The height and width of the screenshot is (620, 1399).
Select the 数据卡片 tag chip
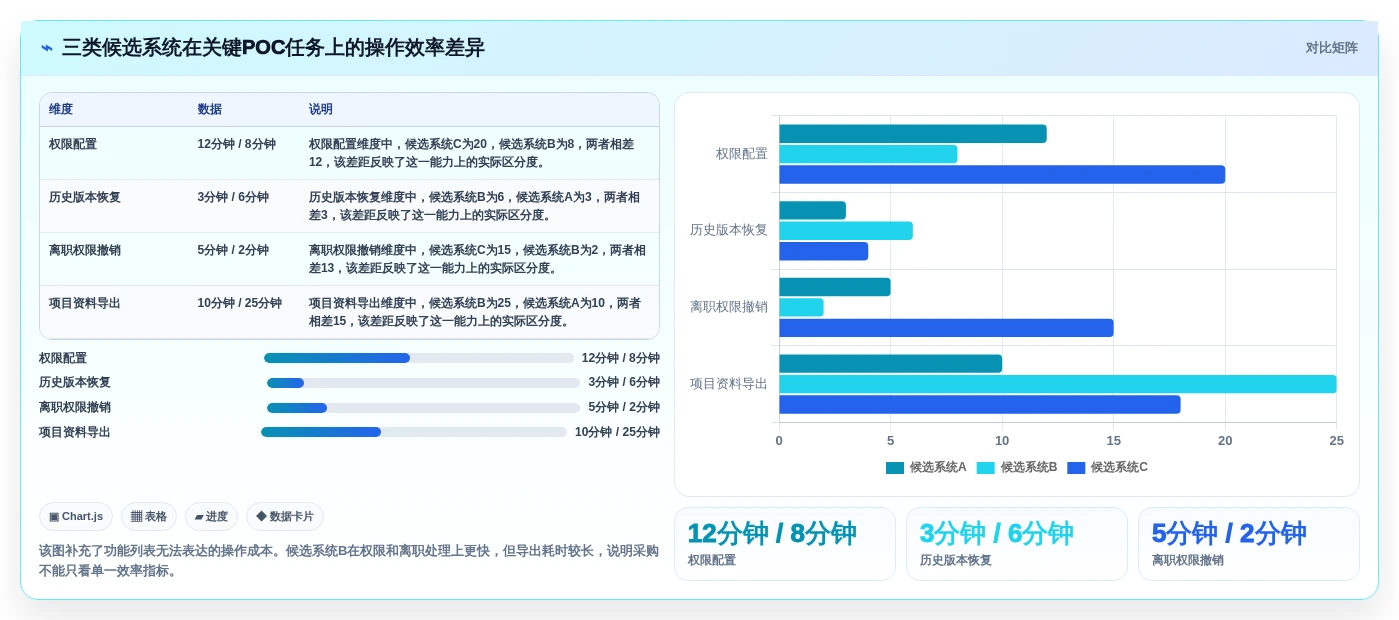(285, 517)
